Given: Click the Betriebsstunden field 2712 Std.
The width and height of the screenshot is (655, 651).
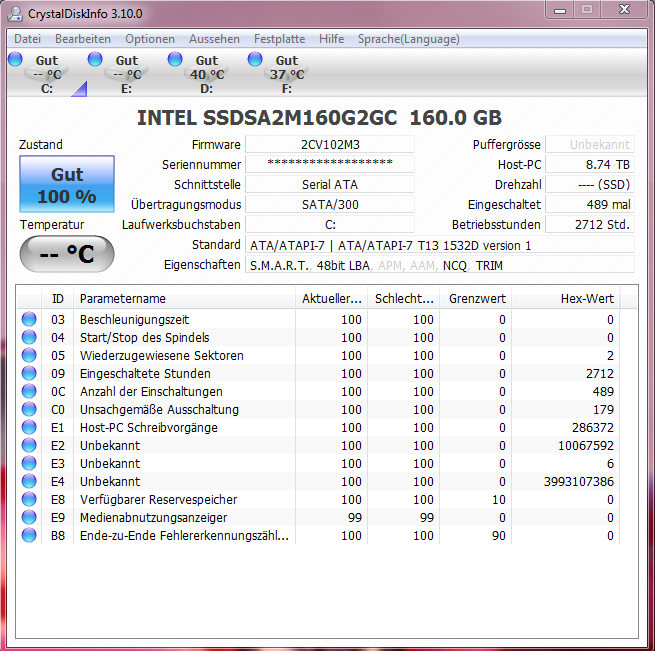Looking at the screenshot, I should coord(590,224).
